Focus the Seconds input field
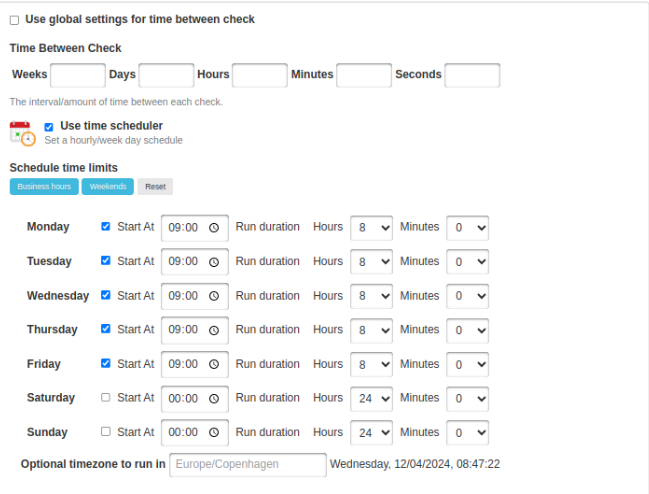 472,75
